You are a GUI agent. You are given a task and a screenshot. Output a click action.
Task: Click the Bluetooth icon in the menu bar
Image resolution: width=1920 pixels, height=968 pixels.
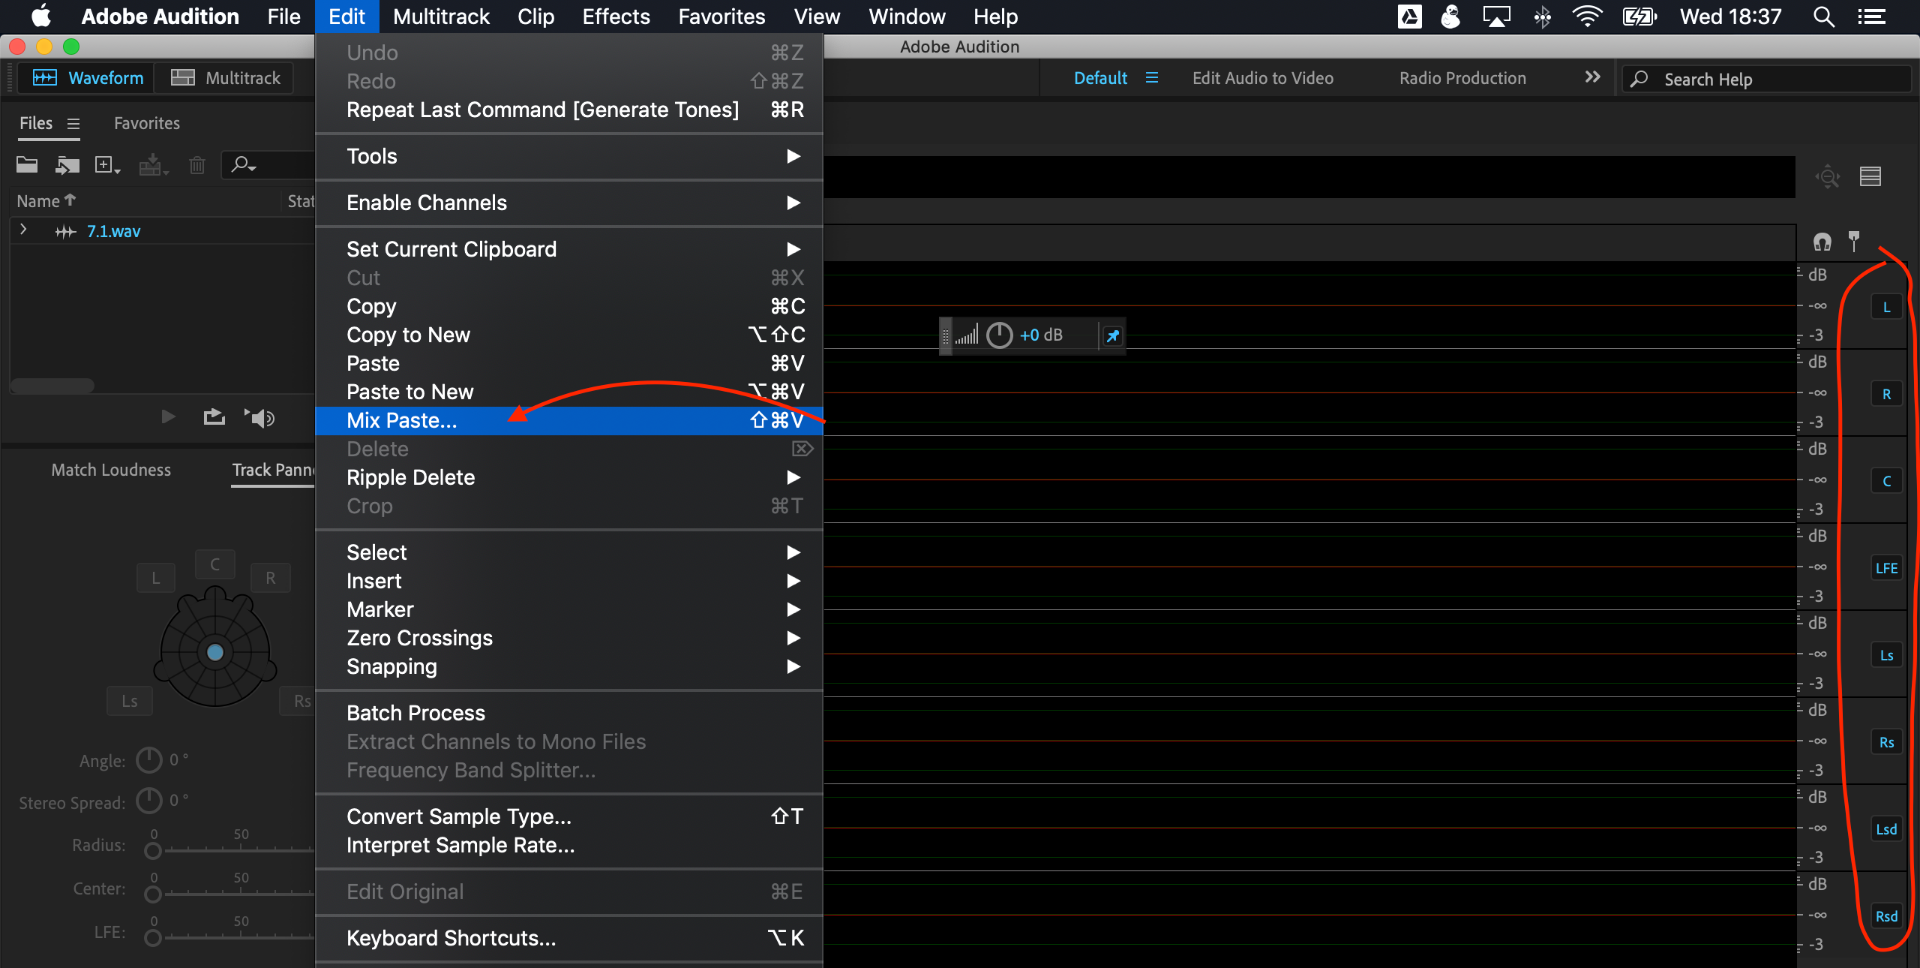[x=1543, y=17]
